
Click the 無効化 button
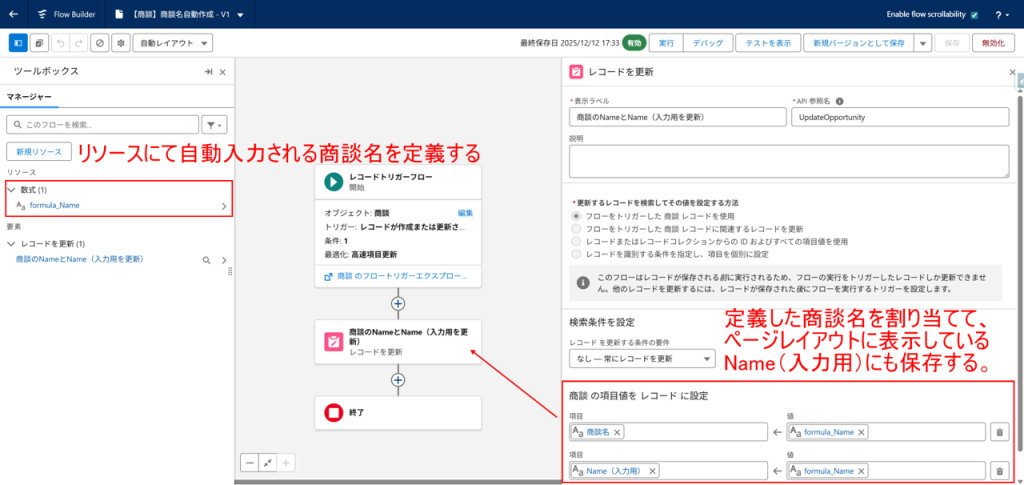point(993,43)
